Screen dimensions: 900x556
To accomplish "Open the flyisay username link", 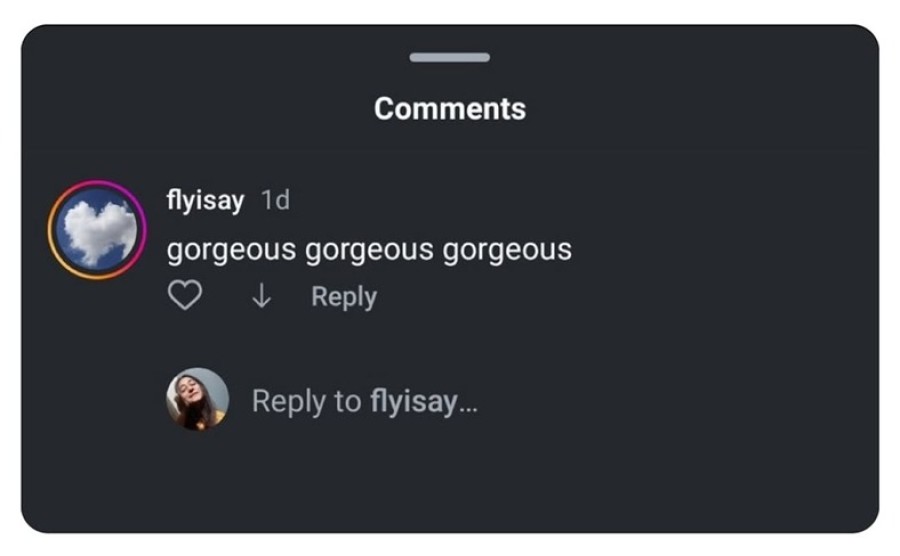I will click(205, 200).
